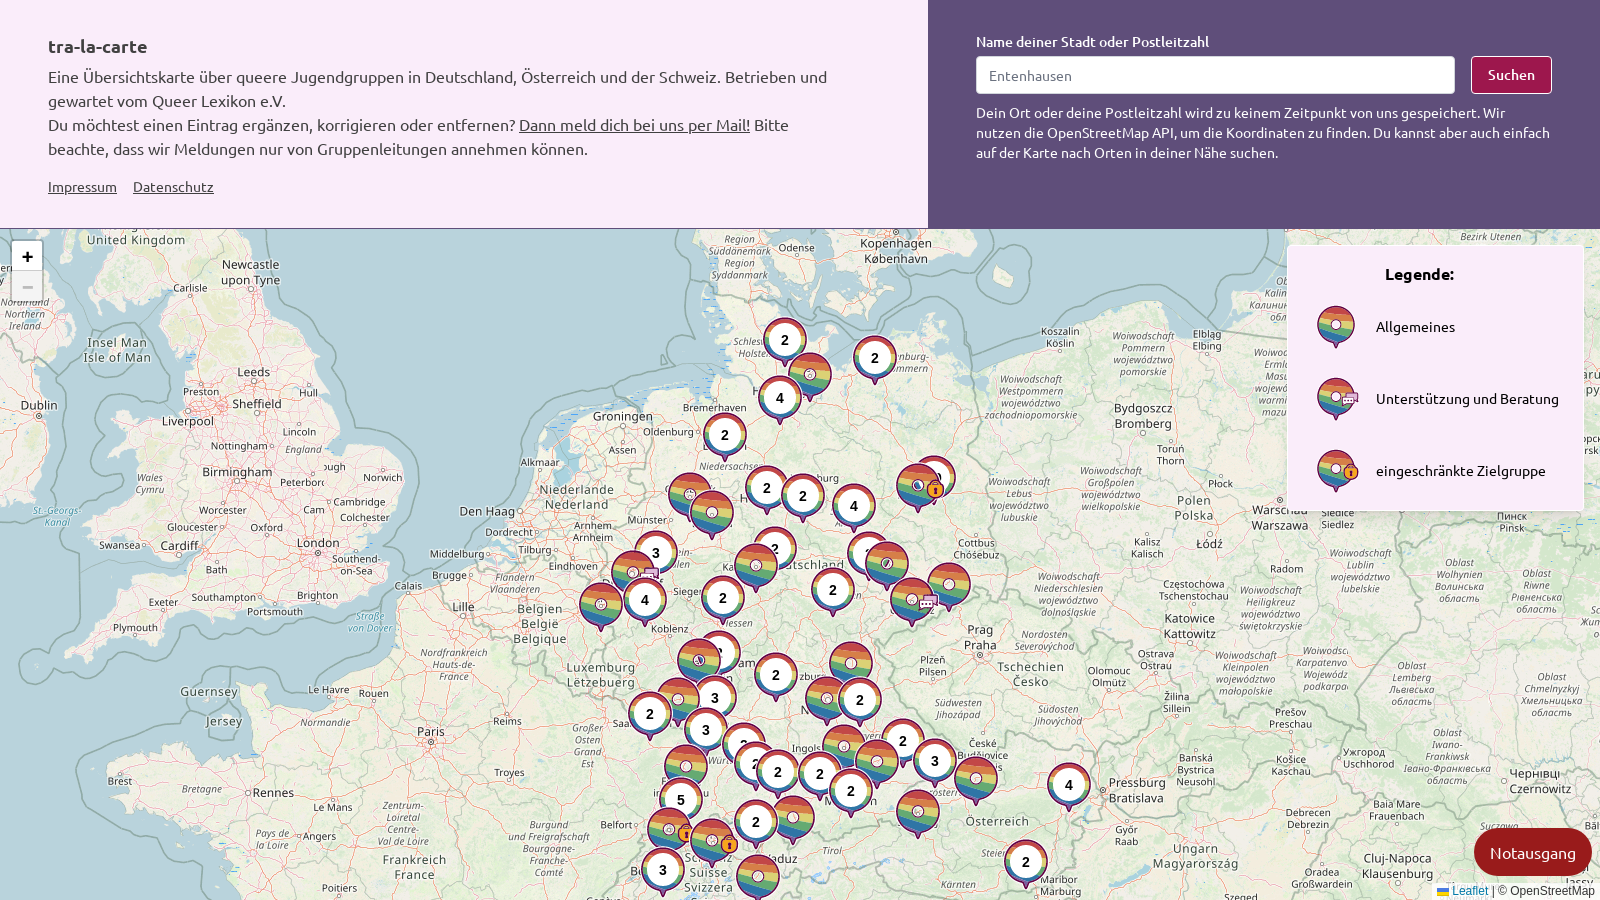This screenshot has height=900, width=1600.
Task: Open the Impressum link
Action: click(x=82, y=187)
